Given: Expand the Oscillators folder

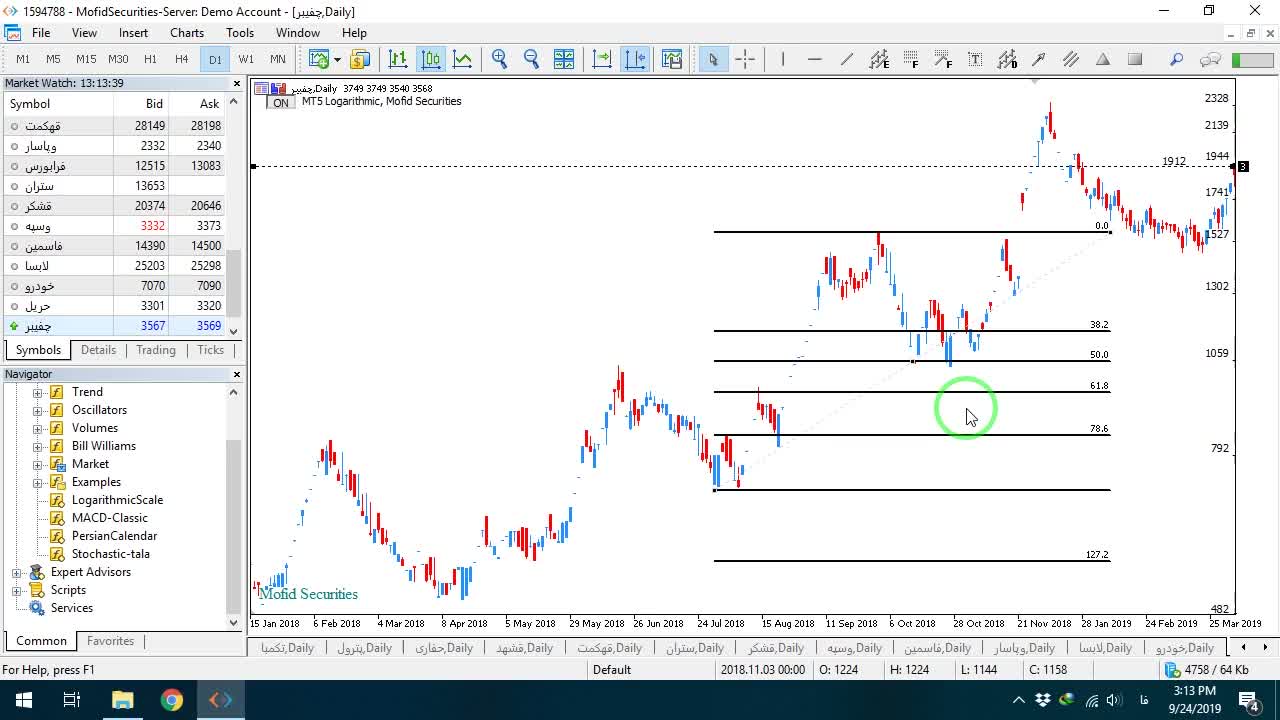Looking at the screenshot, I should coord(38,410).
